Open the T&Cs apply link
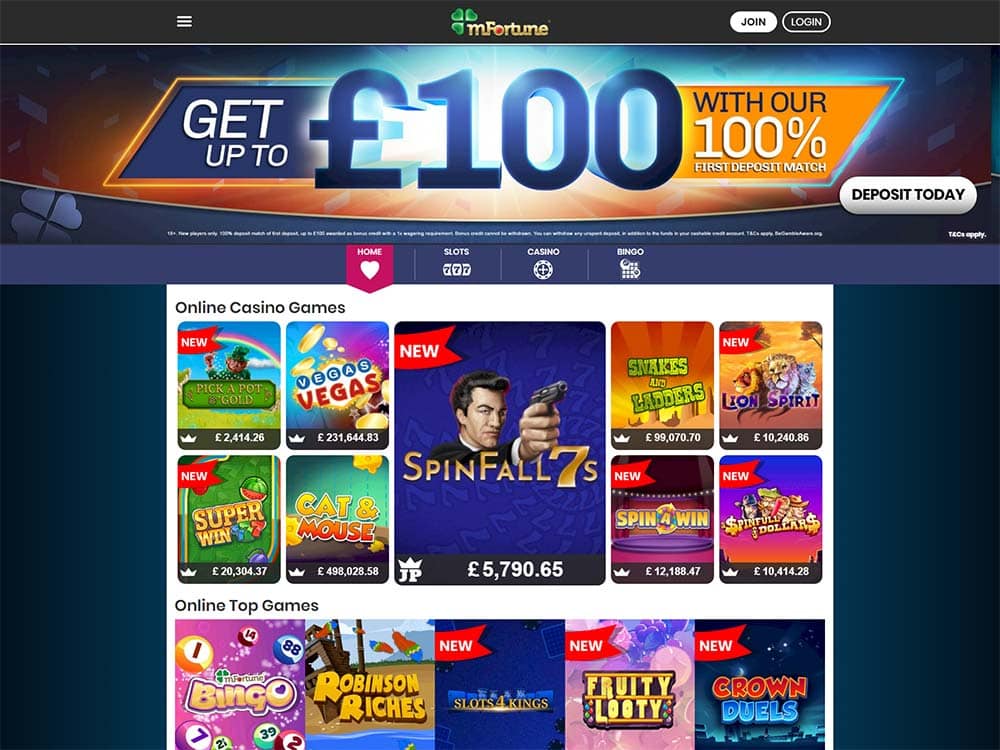Image resolution: width=1000 pixels, height=750 pixels. click(967, 235)
